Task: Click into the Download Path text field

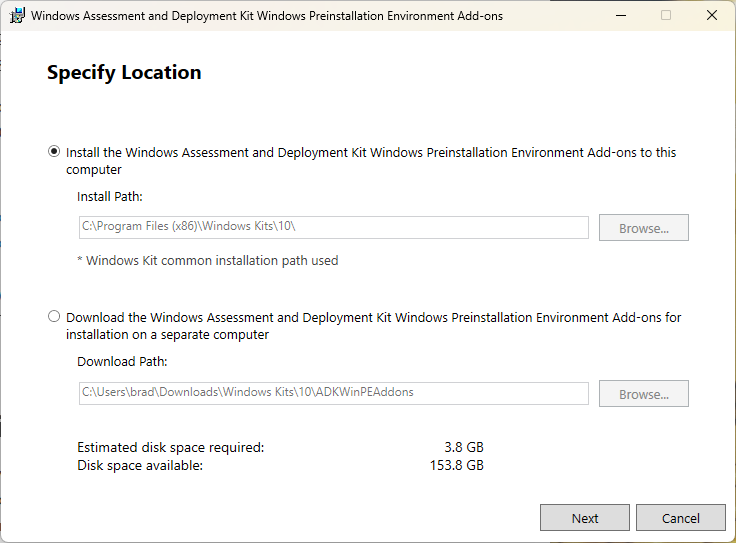Action: point(334,393)
